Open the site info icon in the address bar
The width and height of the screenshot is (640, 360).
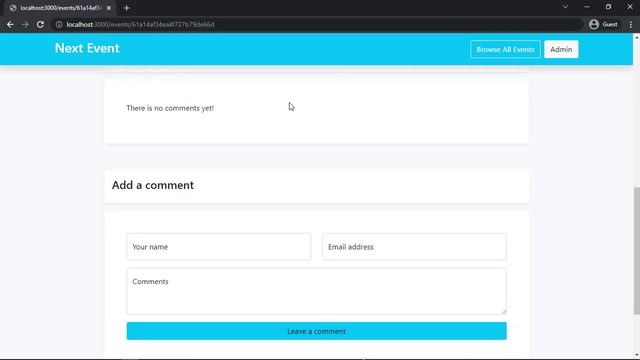(x=59, y=24)
